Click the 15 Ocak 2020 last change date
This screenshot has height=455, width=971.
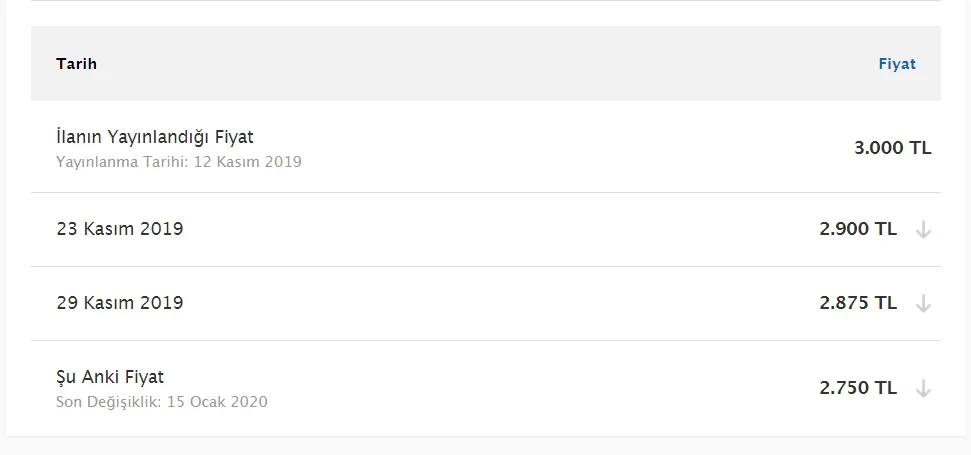click(217, 402)
